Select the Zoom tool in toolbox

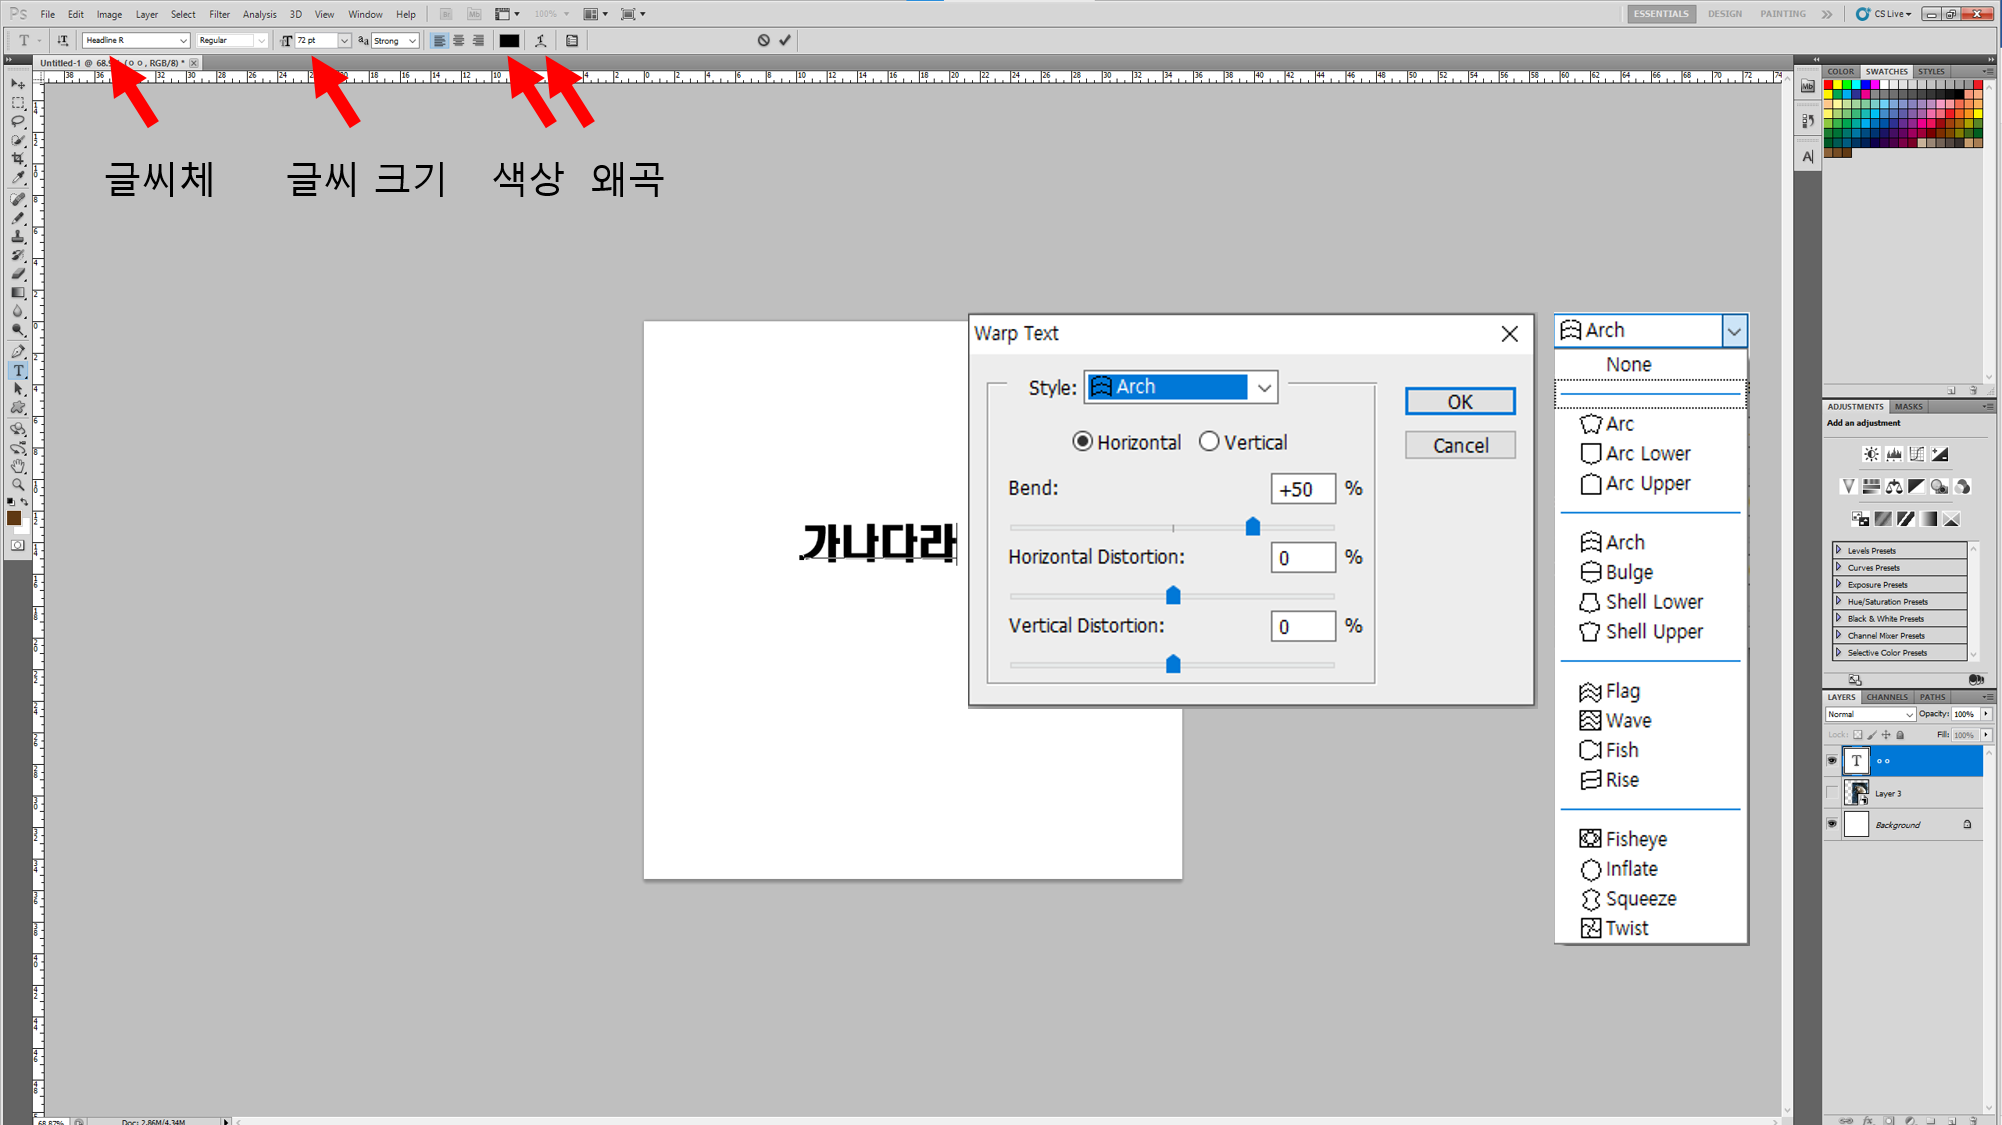click(x=18, y=485)
